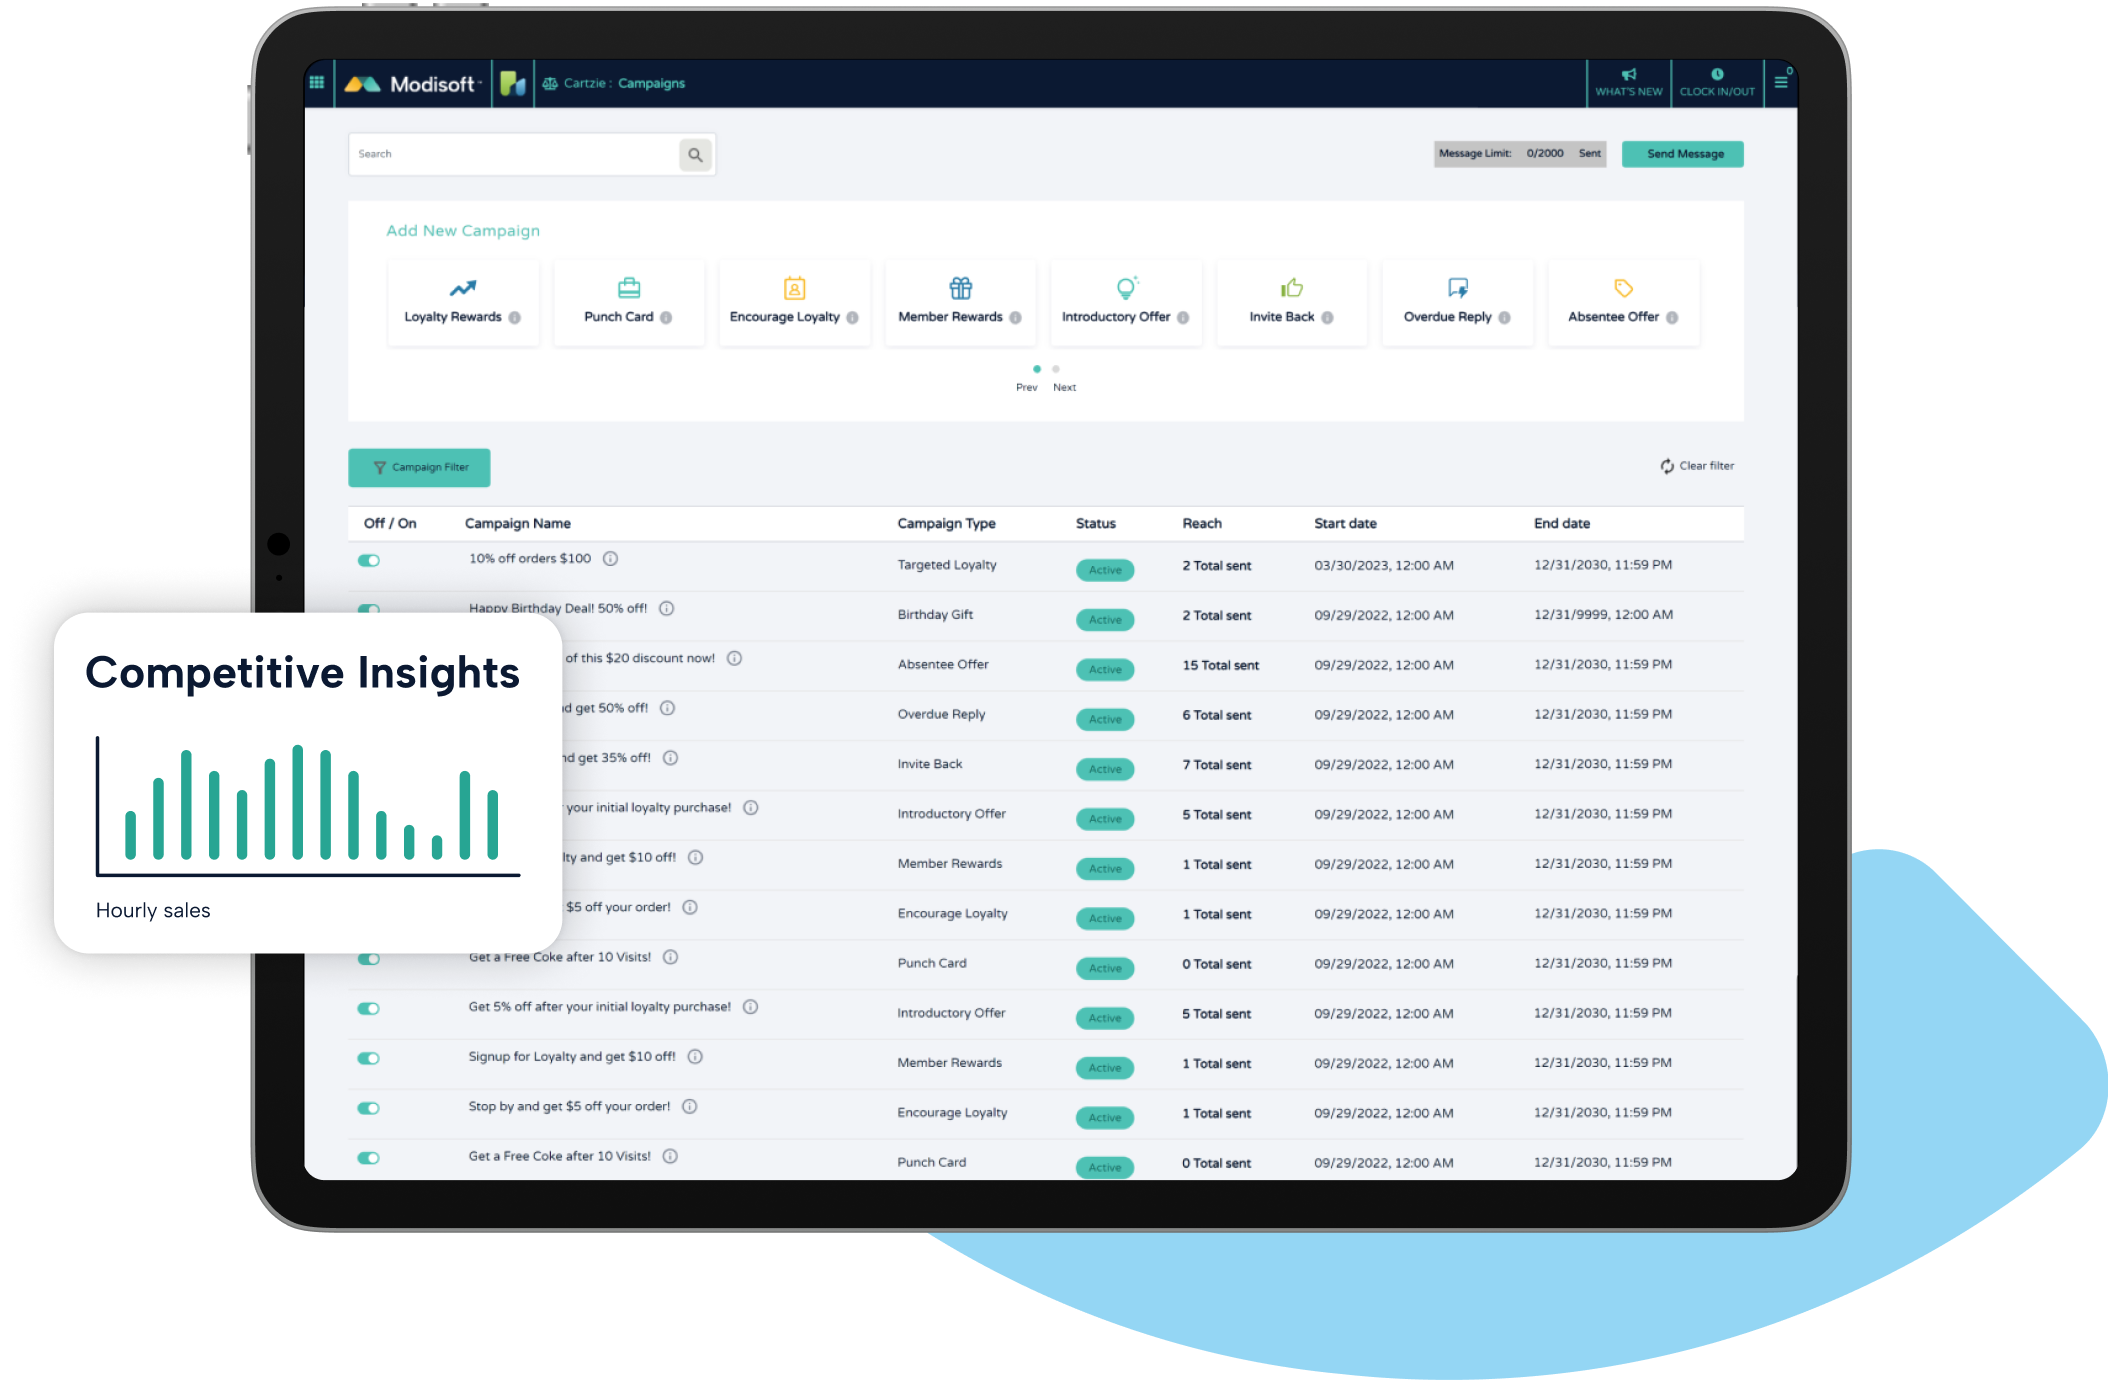
Task: Select the Punch Card campaign card
Action: tap(628, 302)
